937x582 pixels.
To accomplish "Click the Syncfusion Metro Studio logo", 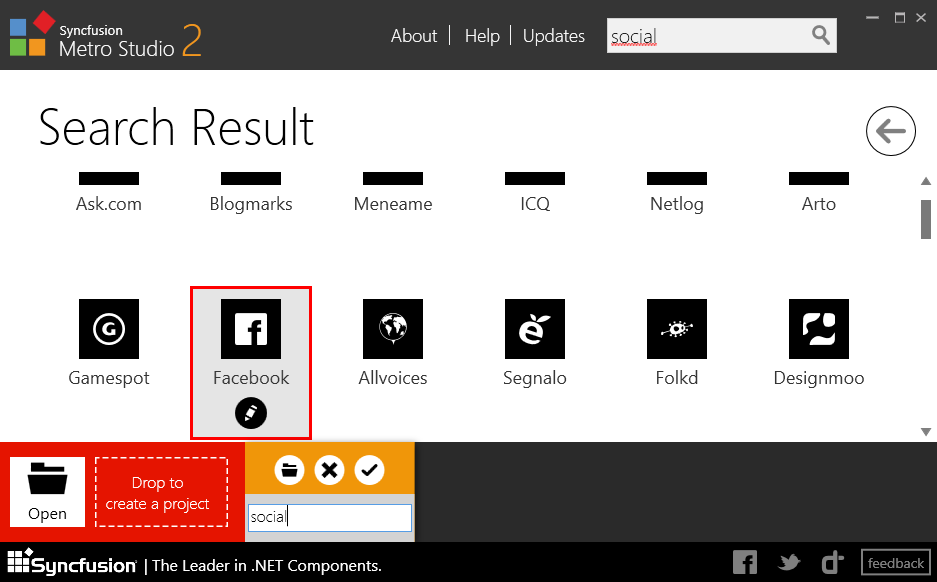I will tap(105, 35).
